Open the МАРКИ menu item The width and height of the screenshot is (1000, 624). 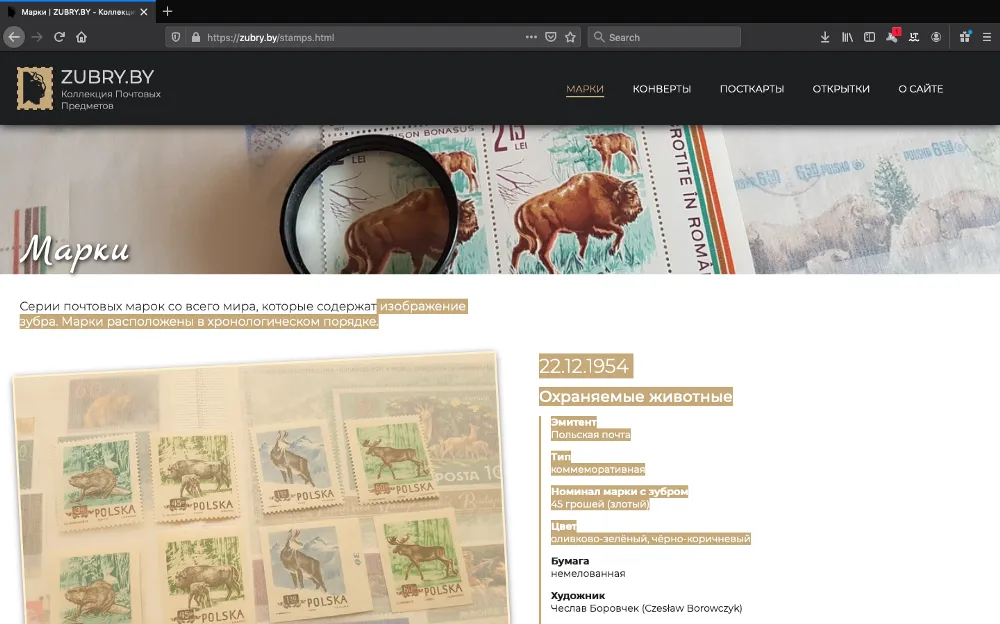tap(585, 89)
